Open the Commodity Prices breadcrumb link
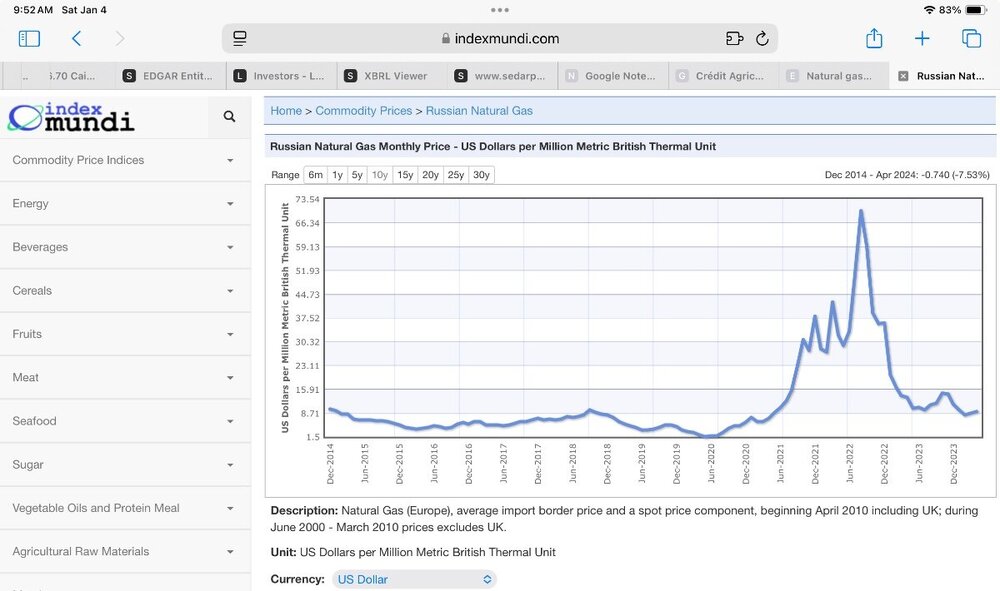This screenshot has height=591, width=1000. [364, 111]
